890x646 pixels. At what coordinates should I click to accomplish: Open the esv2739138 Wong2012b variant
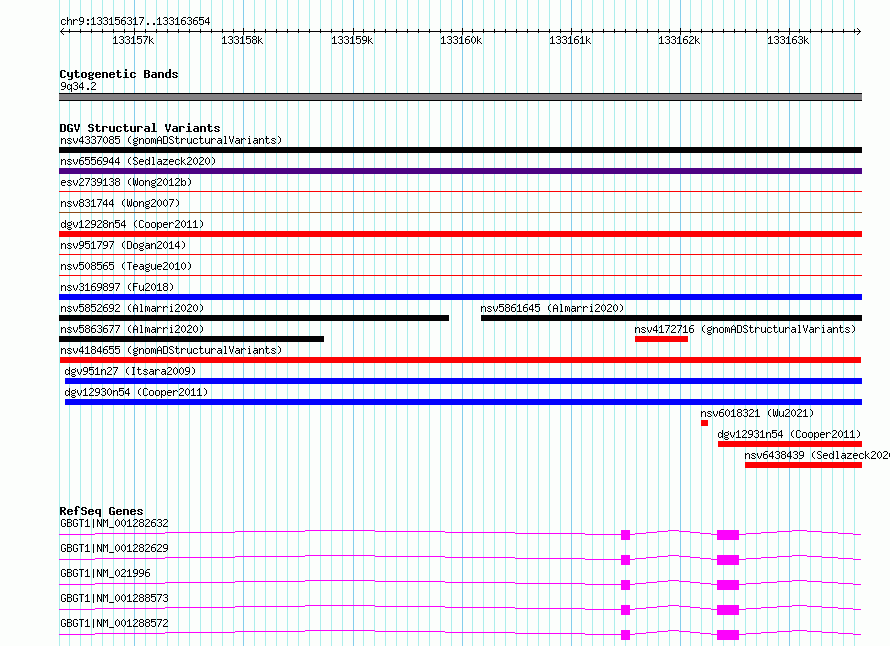(x=126, y=182)
